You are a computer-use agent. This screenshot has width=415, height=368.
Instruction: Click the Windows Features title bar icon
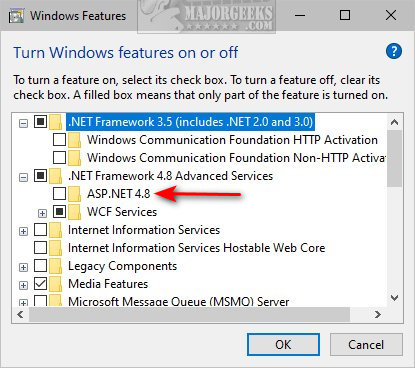[x=16, y=16]
